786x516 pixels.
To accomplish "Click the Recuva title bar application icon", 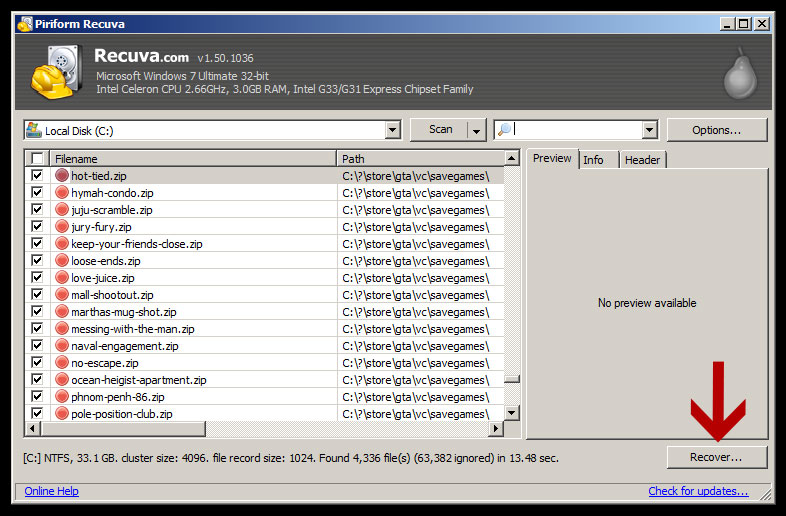I will [25, 24].
